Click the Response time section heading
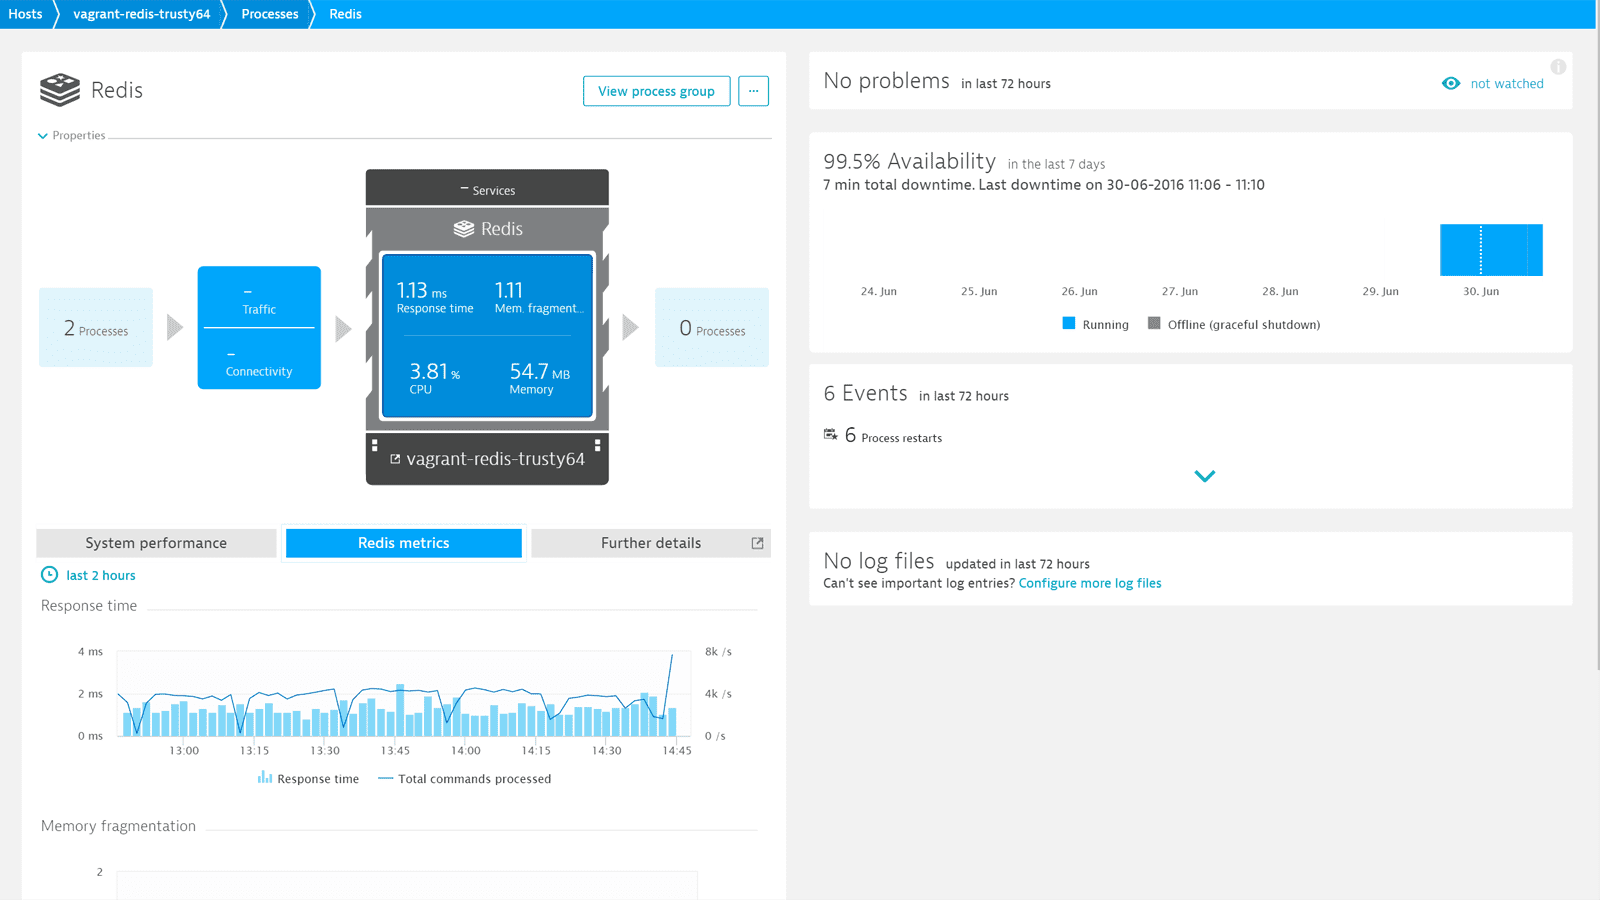 89,606
